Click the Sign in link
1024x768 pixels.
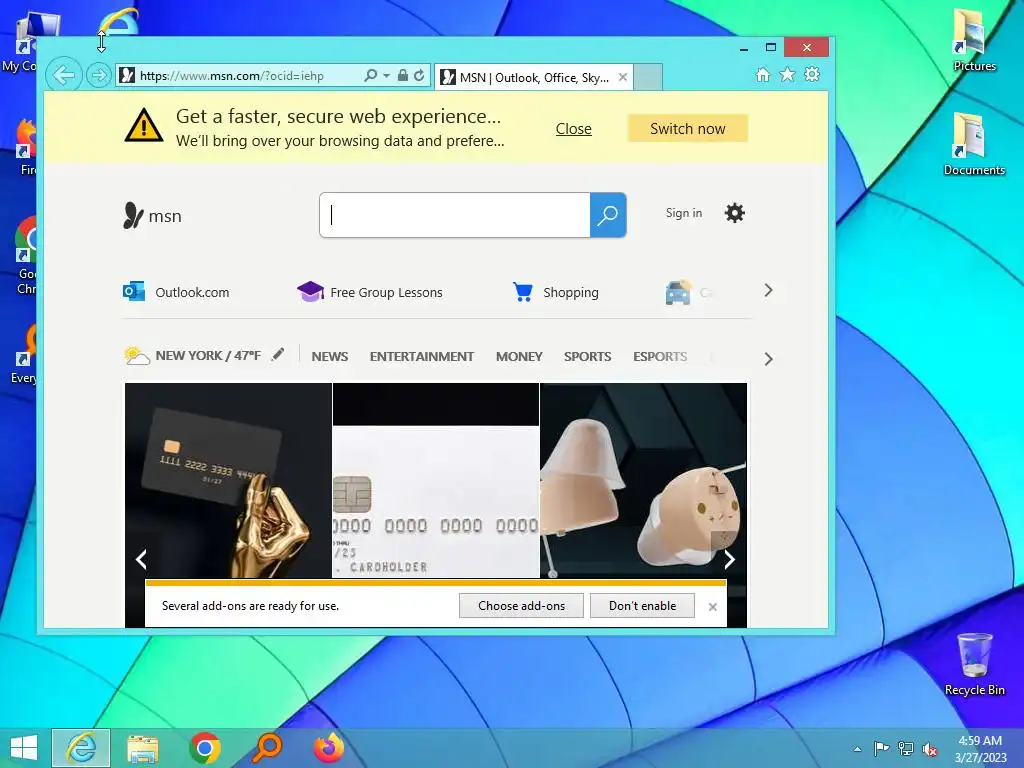(684, 213)
